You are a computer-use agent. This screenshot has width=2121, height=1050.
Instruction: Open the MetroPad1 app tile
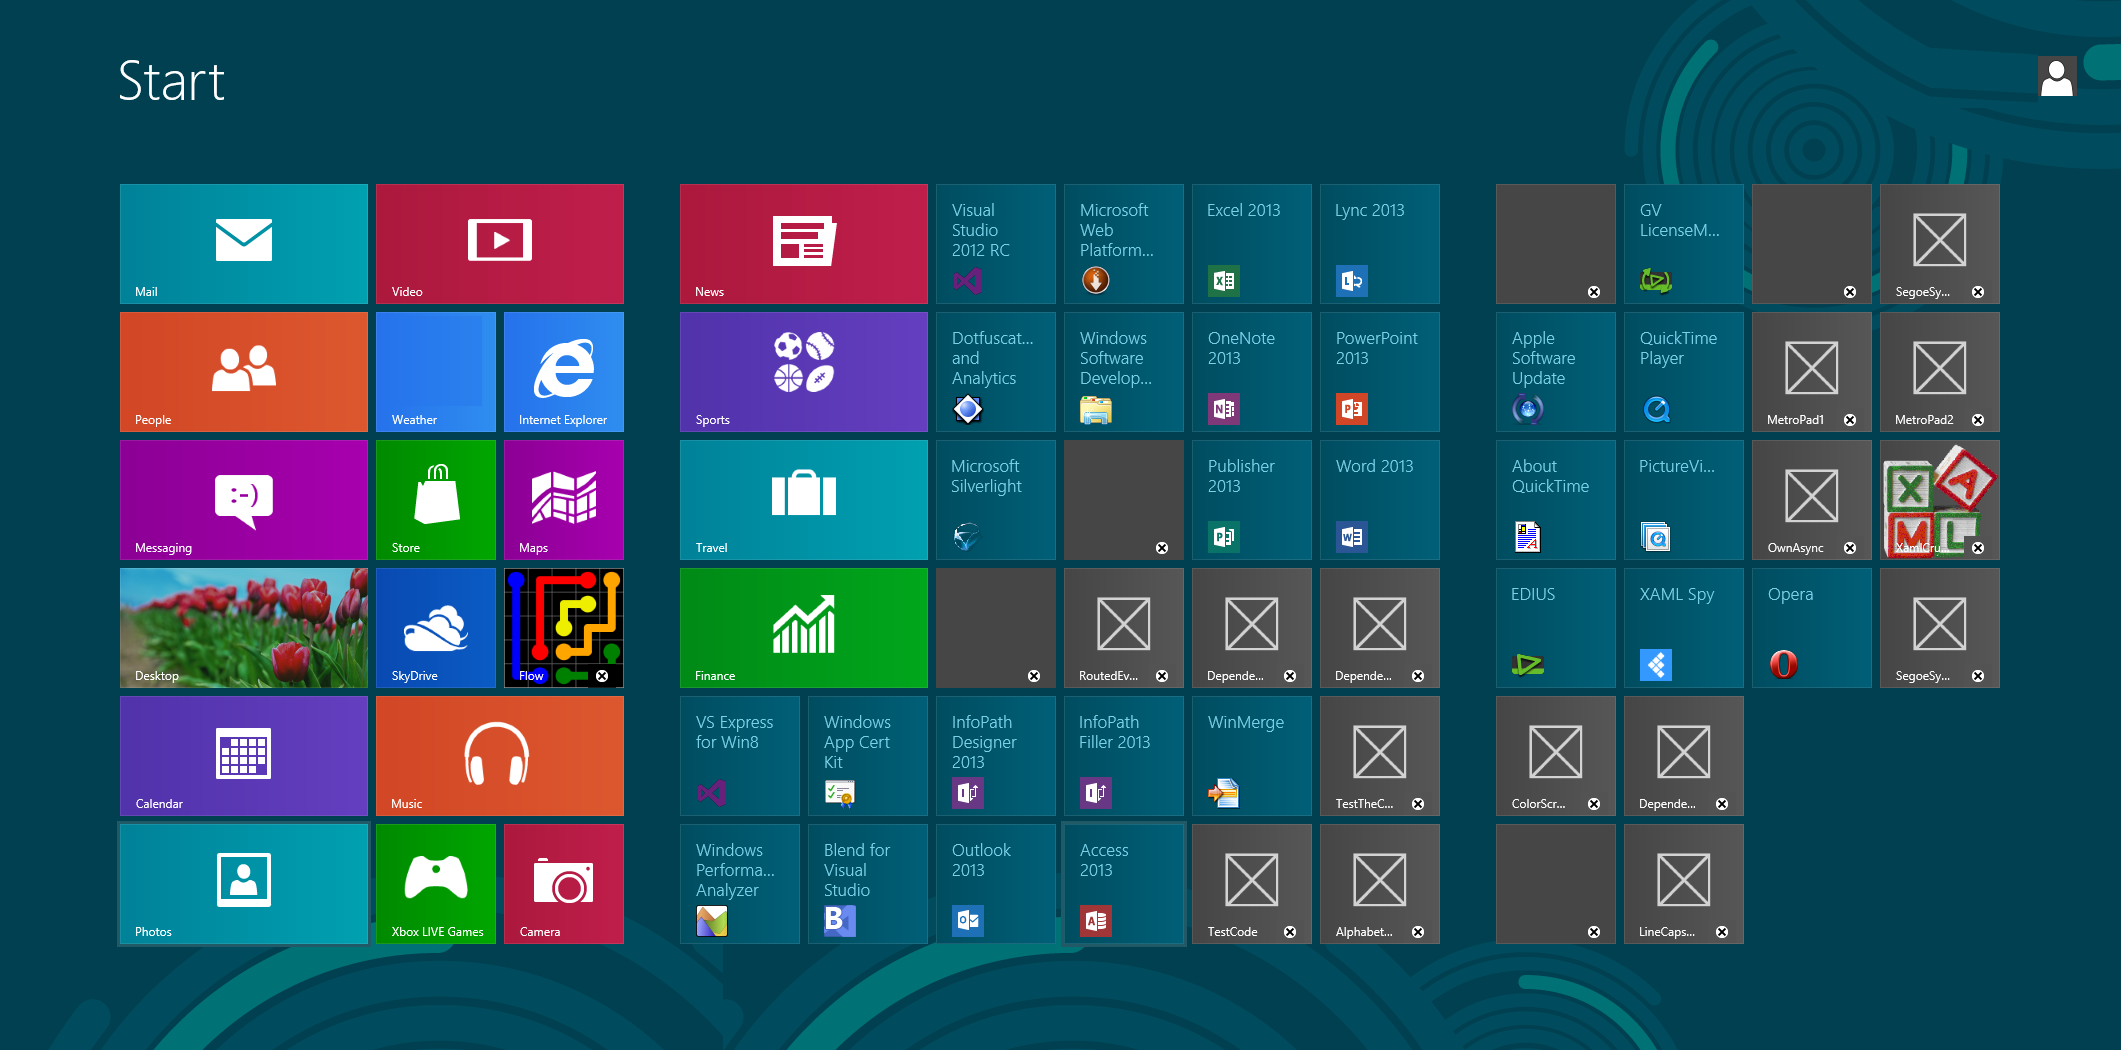click(1811, 371)
